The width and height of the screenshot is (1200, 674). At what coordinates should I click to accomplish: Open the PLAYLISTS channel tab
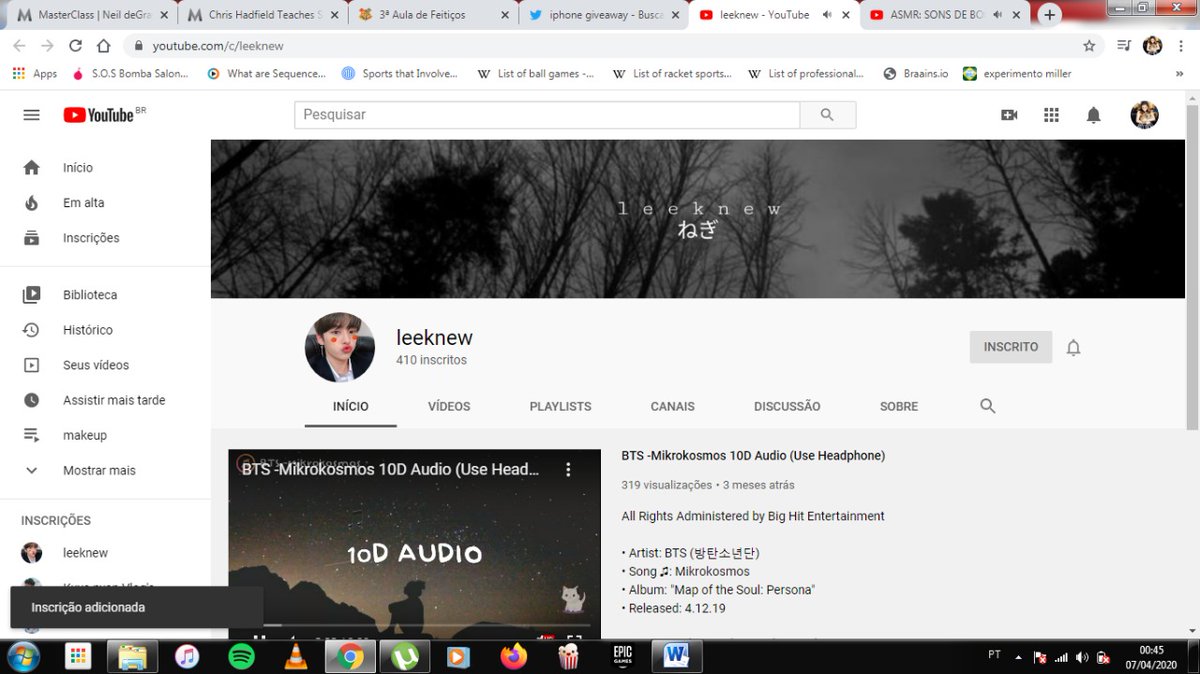(560, 407)
